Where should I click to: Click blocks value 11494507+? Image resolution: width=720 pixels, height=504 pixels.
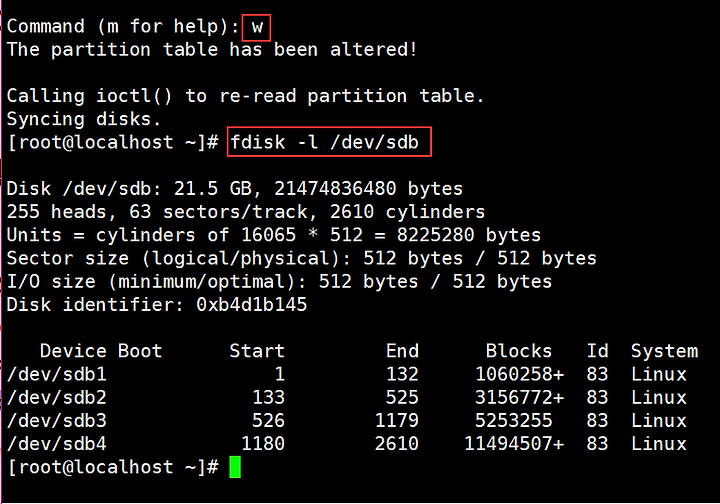514,443
